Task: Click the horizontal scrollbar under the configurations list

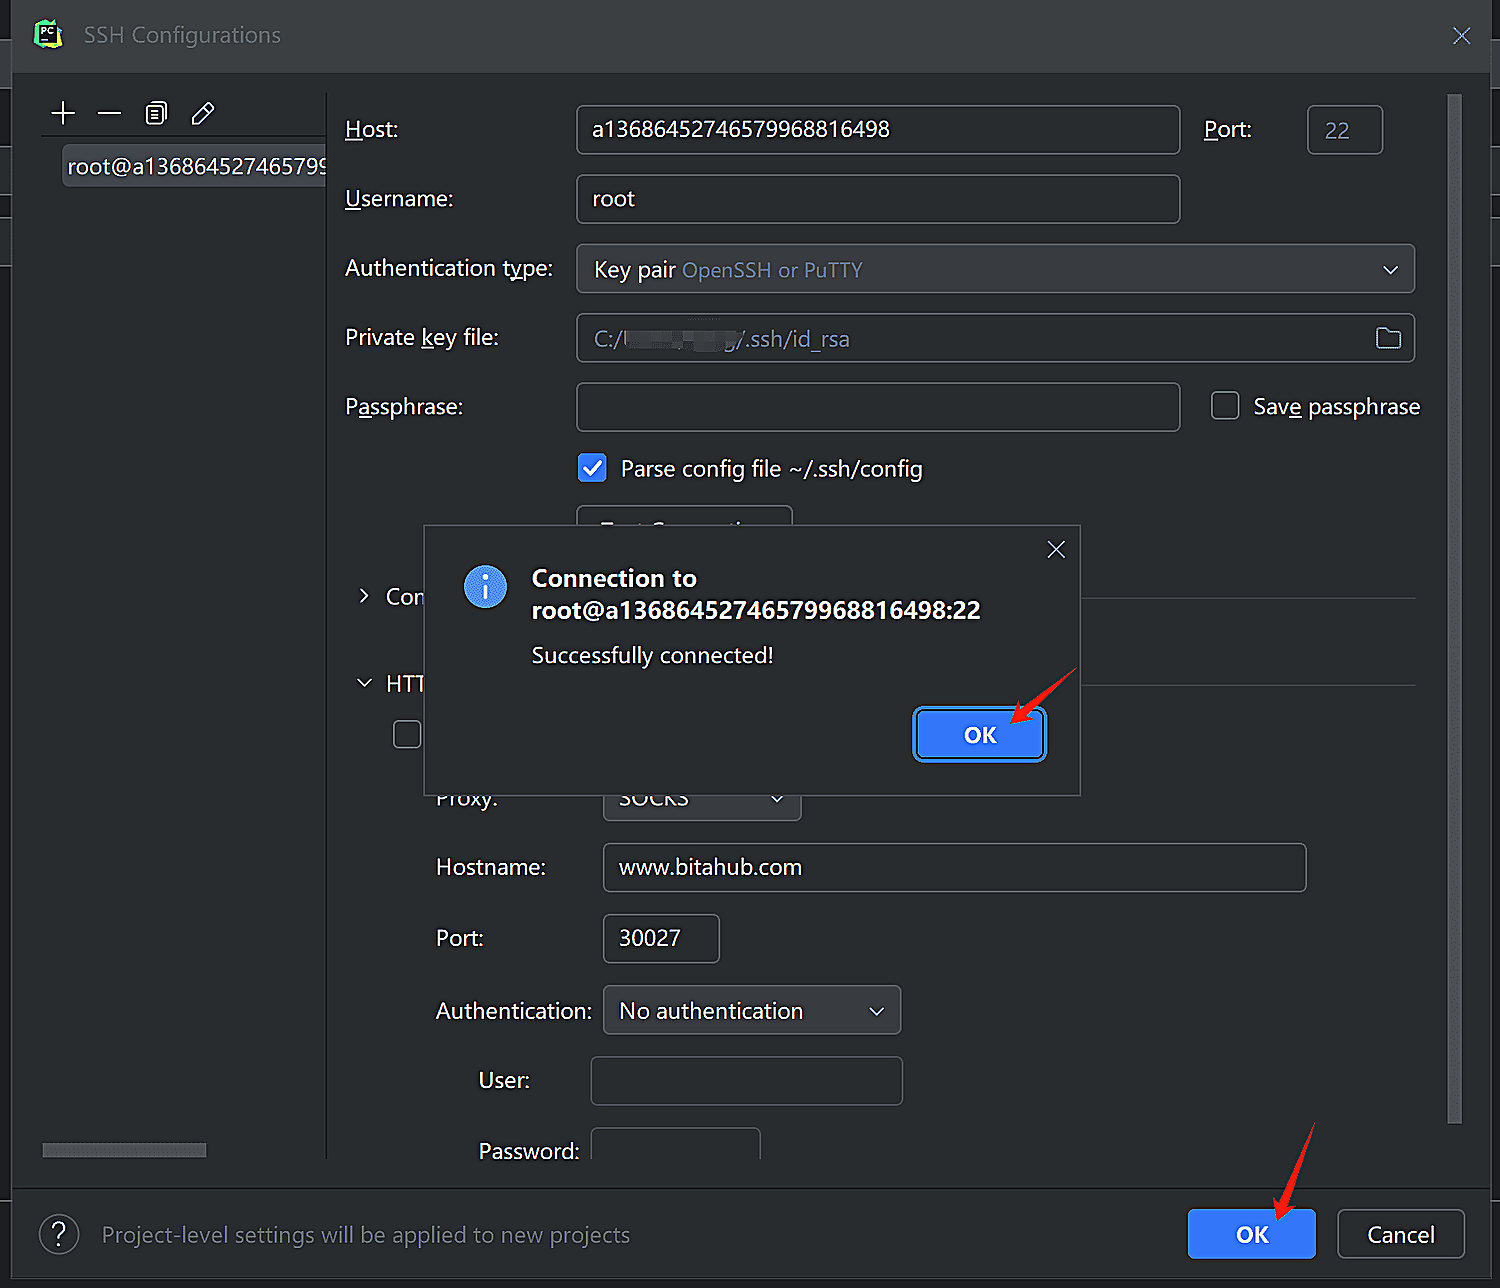Action: tap(124, 1150)
